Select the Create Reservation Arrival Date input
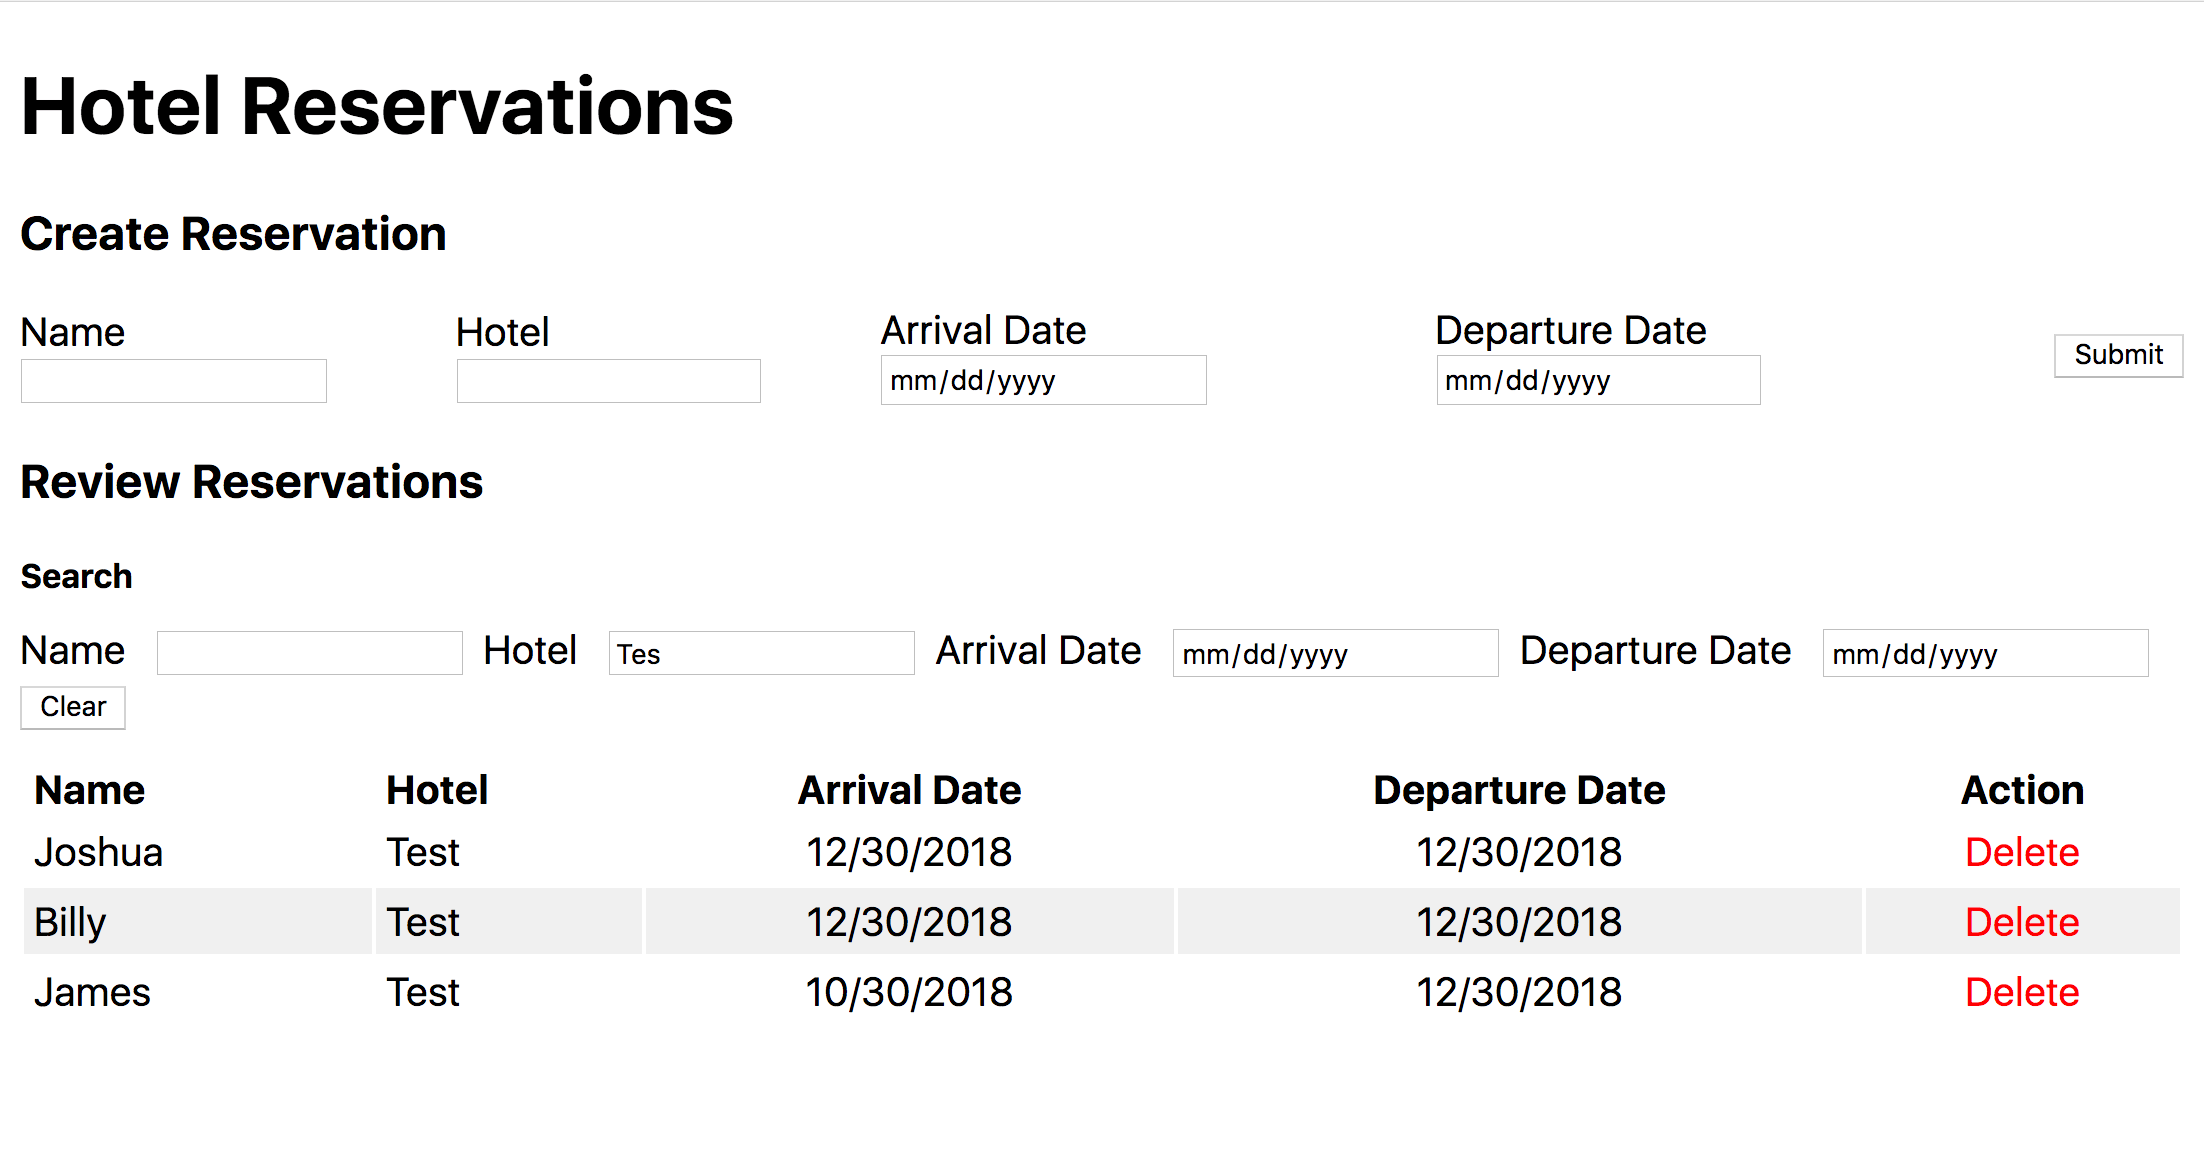Image resolution: width=2204 pixels, height=1154 pixels. click(x=1043, y=381)
